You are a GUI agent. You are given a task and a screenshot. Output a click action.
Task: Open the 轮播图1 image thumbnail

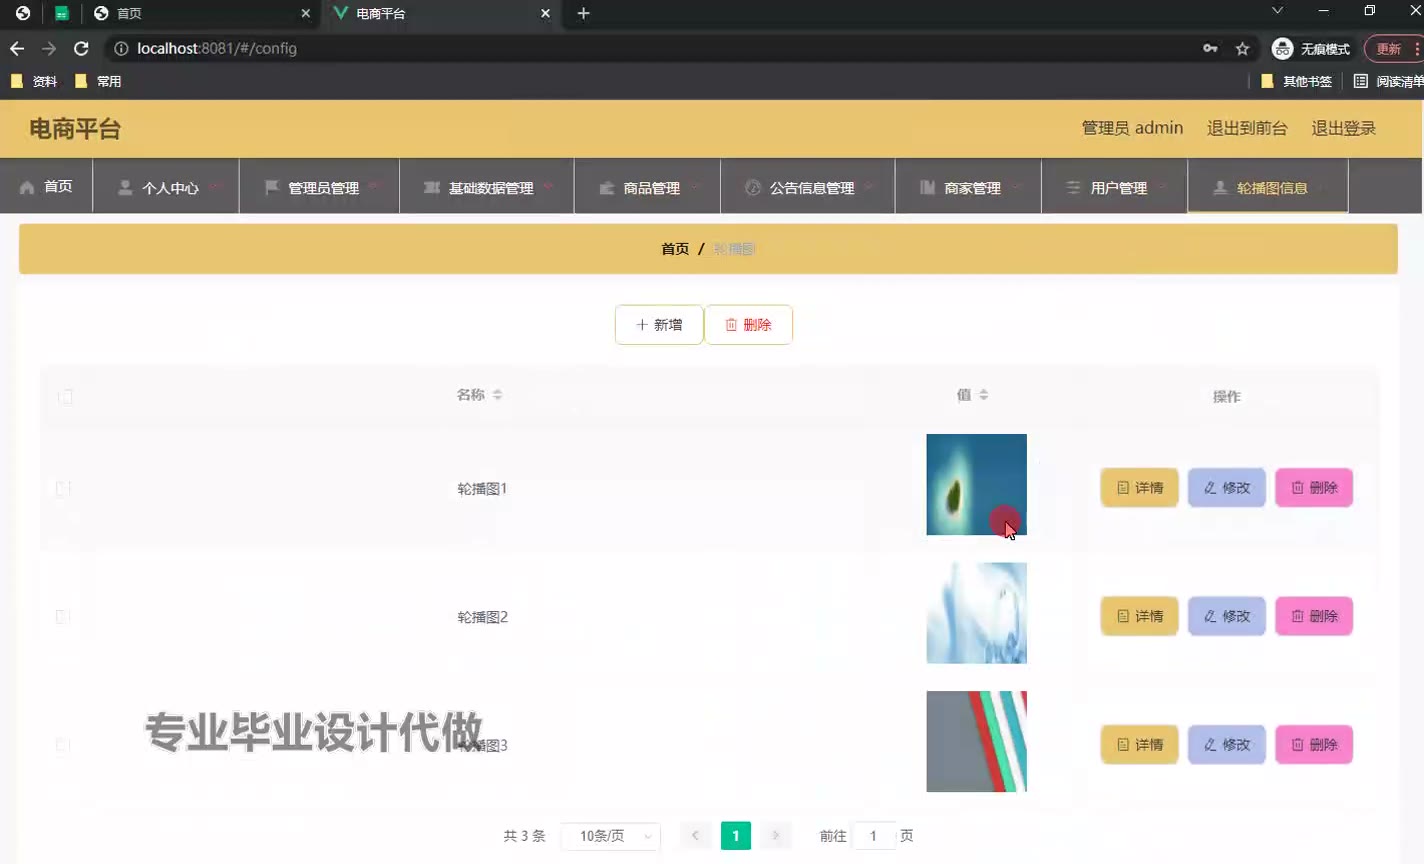[x=976, y=484]
